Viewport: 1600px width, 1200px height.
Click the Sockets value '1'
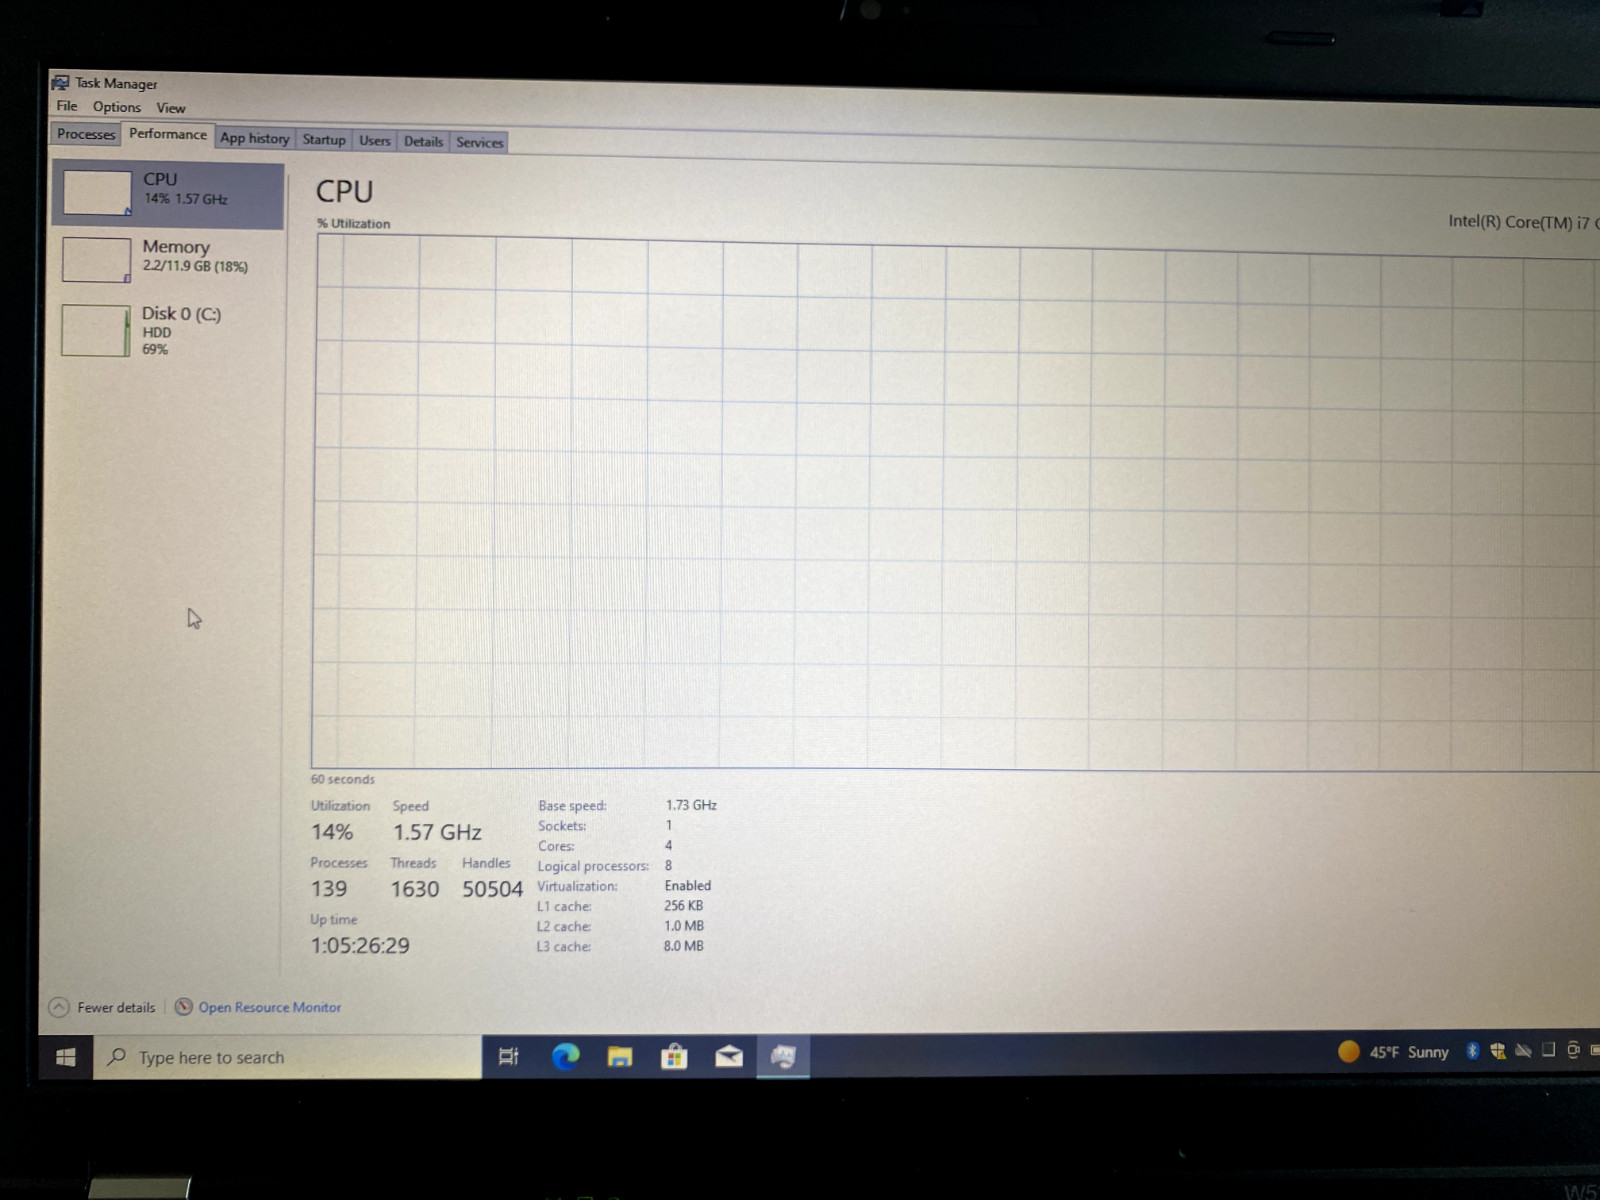click(x=669, y=825)
